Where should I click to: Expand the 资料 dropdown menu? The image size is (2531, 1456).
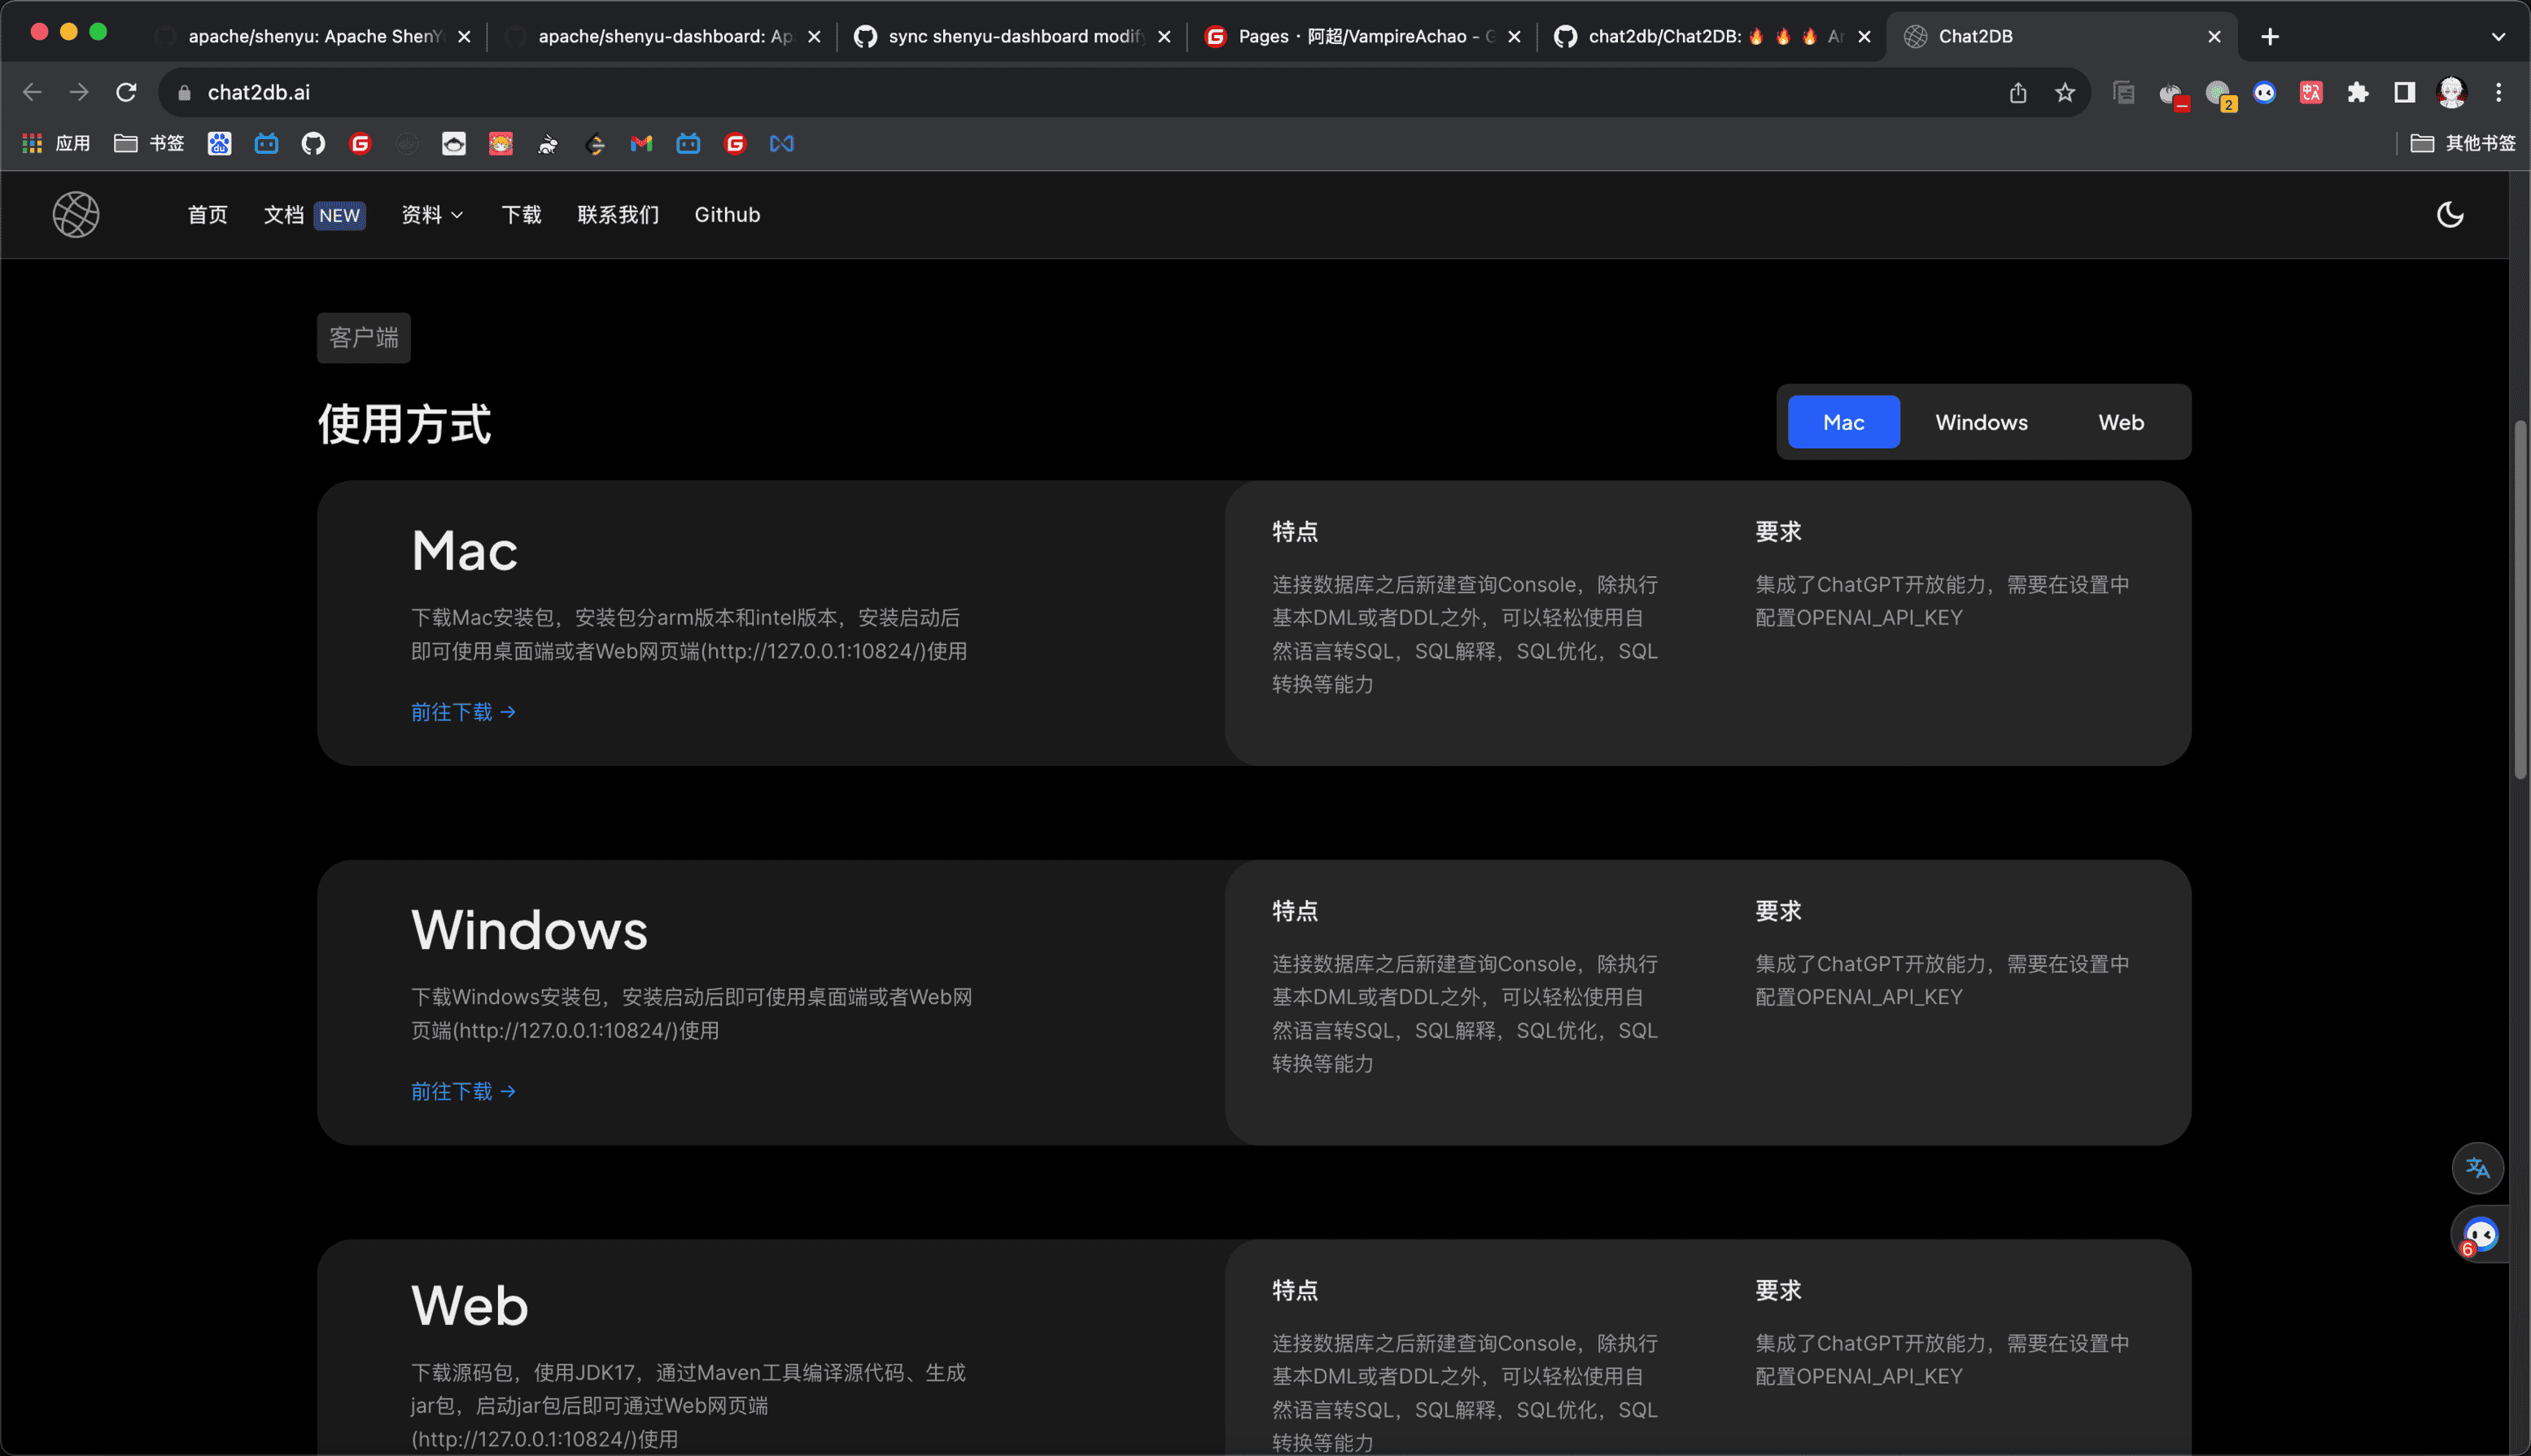click(x=431, y=214)
